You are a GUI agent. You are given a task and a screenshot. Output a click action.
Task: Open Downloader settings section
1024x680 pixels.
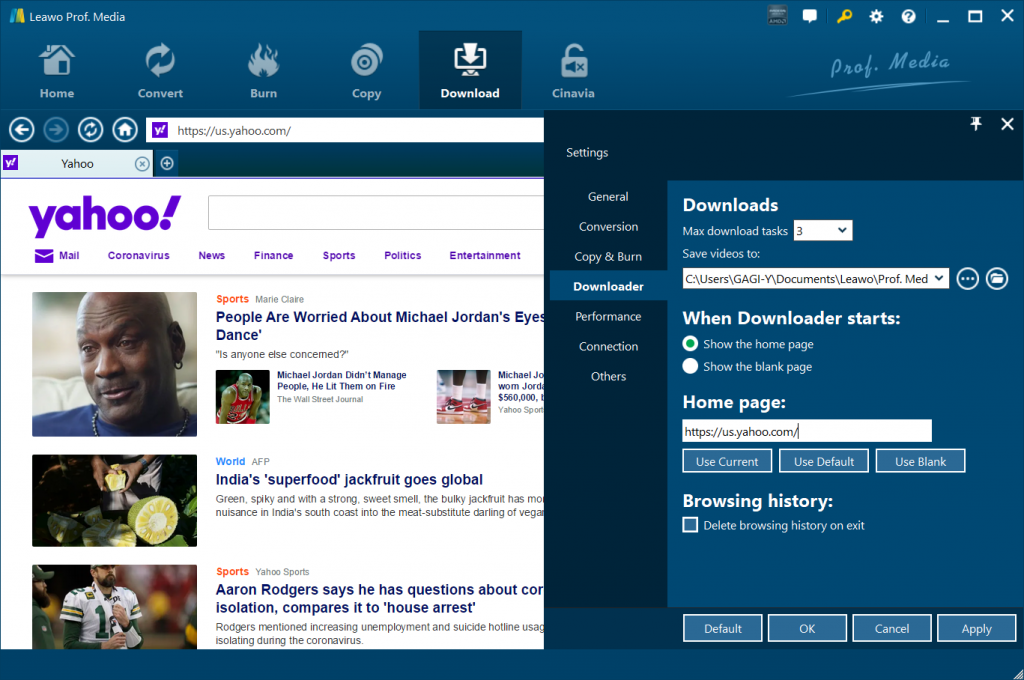608,286
